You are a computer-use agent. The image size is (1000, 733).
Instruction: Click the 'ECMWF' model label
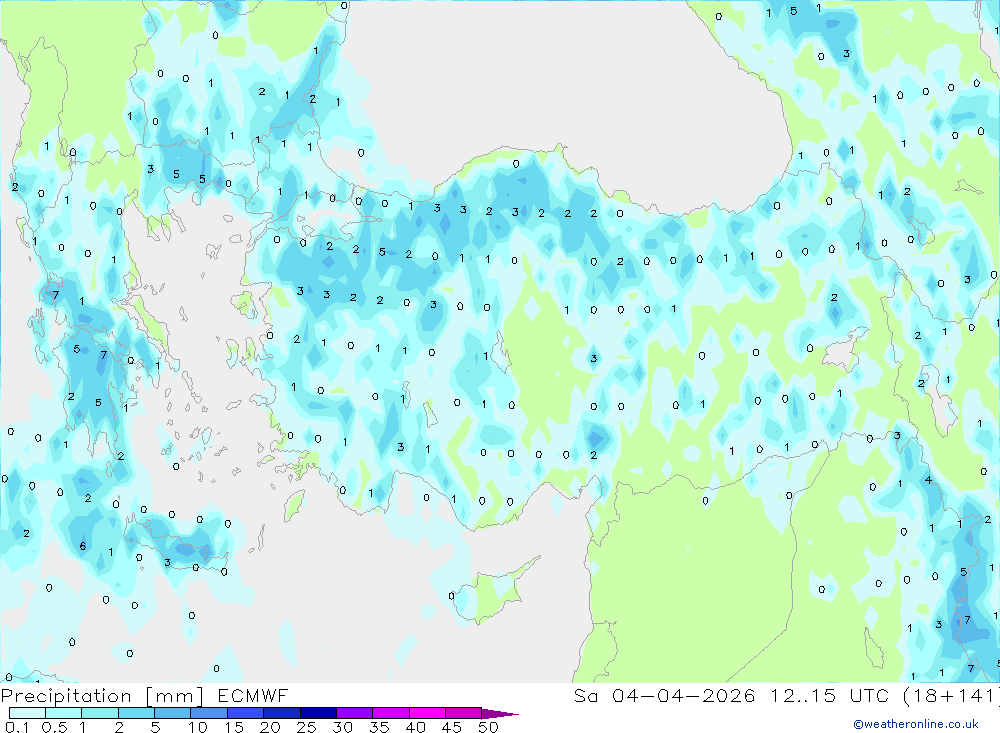(x=253, y=695)
